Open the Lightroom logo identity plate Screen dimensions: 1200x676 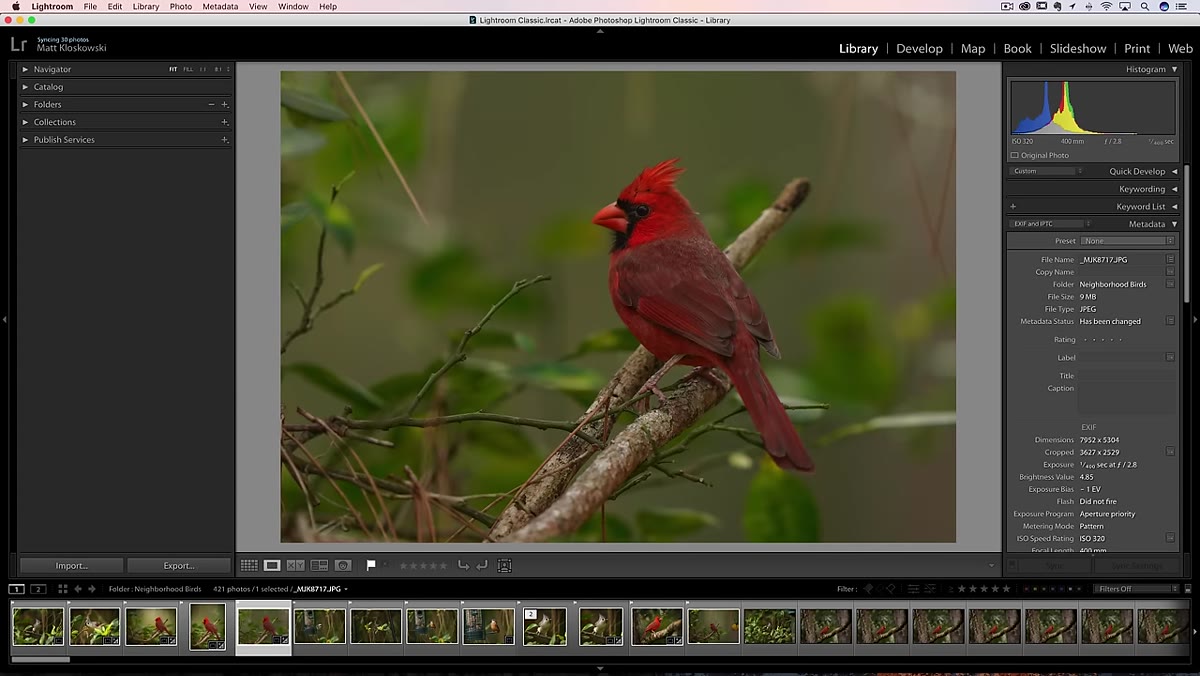tap(18, 44)
